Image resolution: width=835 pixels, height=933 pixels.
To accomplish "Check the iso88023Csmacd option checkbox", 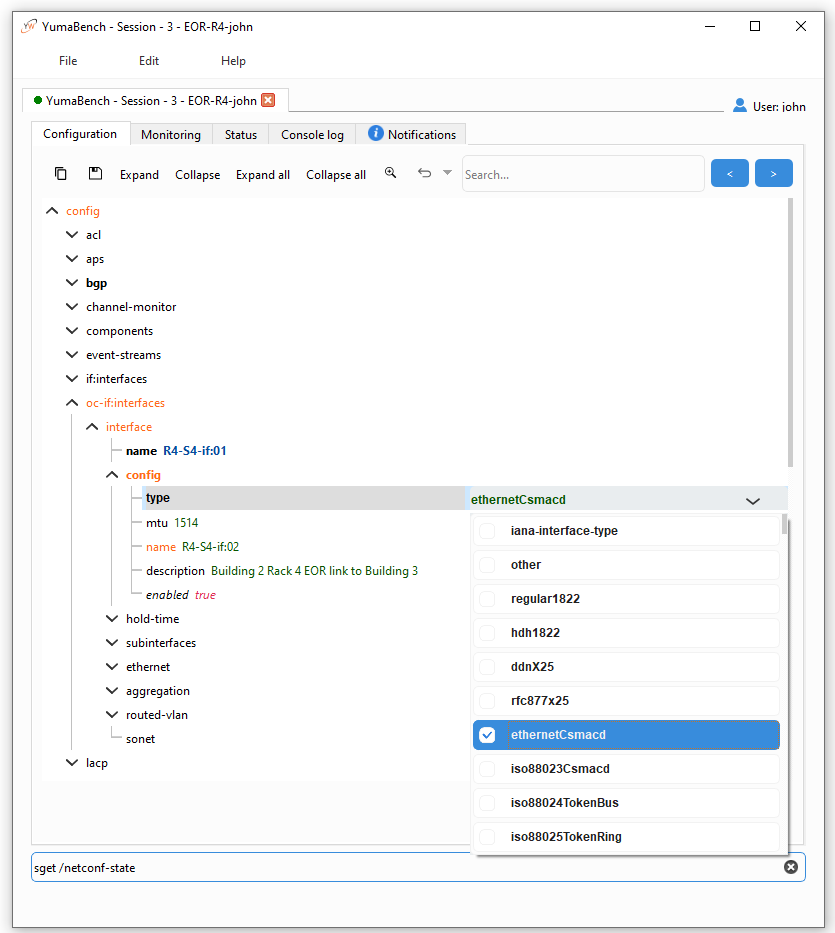I will [x=487, y=769].
